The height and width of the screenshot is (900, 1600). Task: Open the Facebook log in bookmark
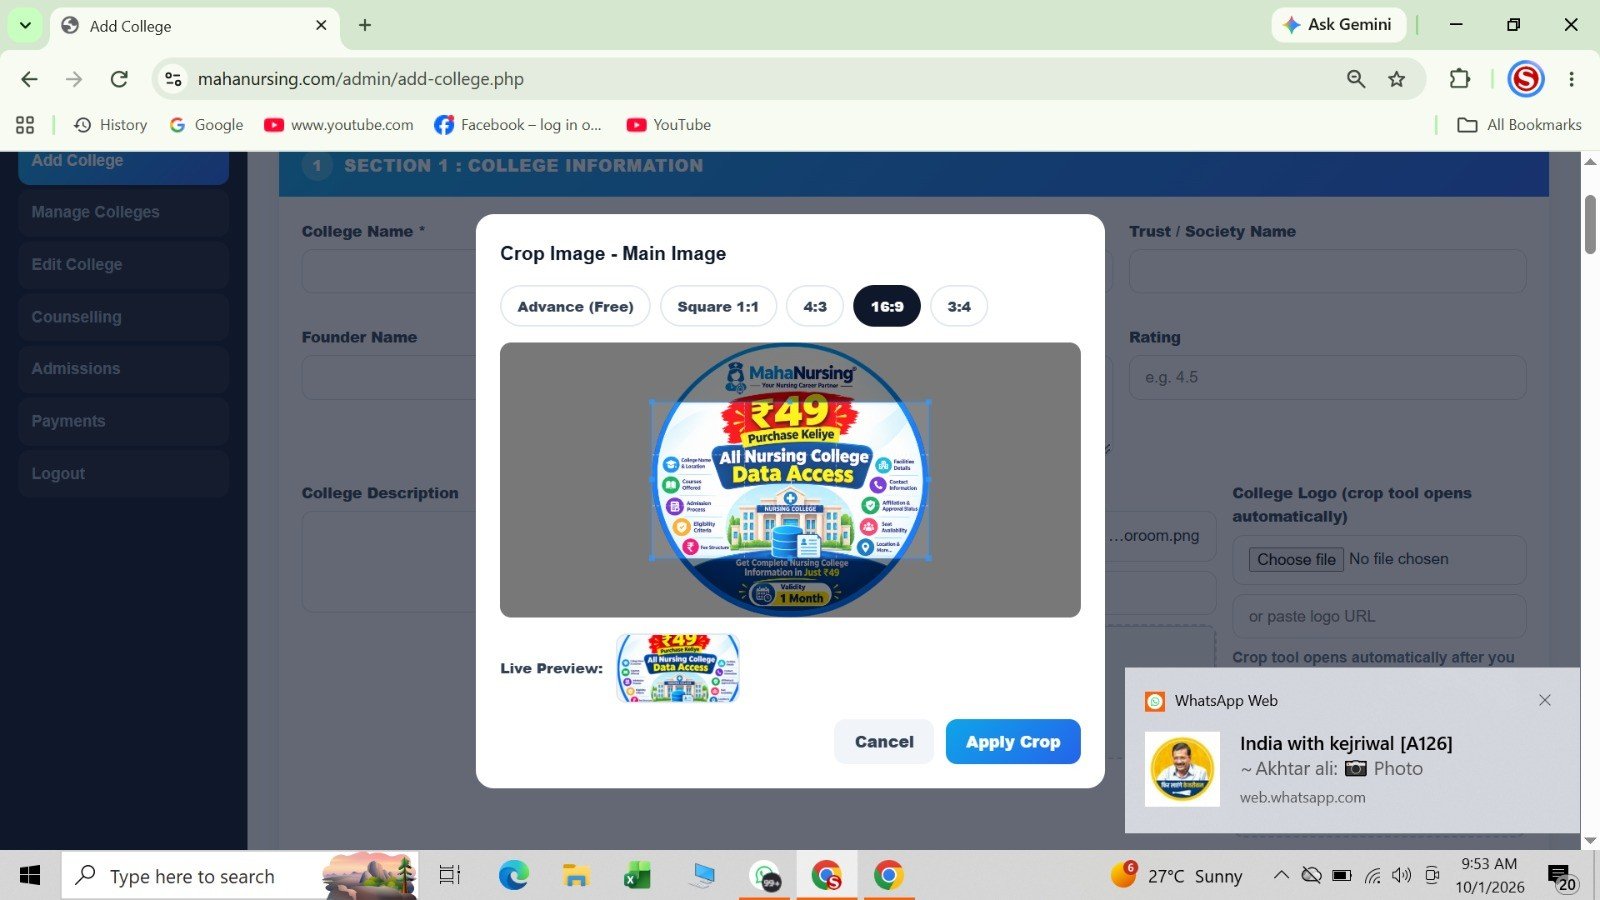(518, 125)
